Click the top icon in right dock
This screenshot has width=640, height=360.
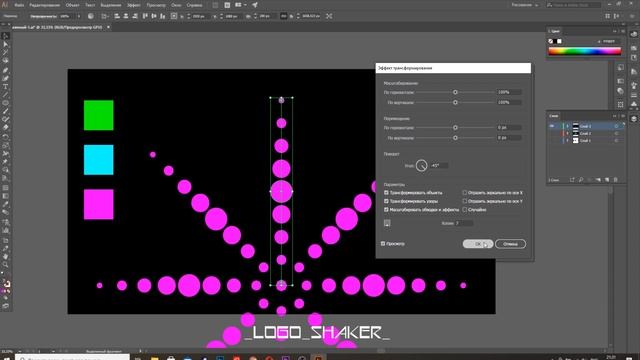633,34
